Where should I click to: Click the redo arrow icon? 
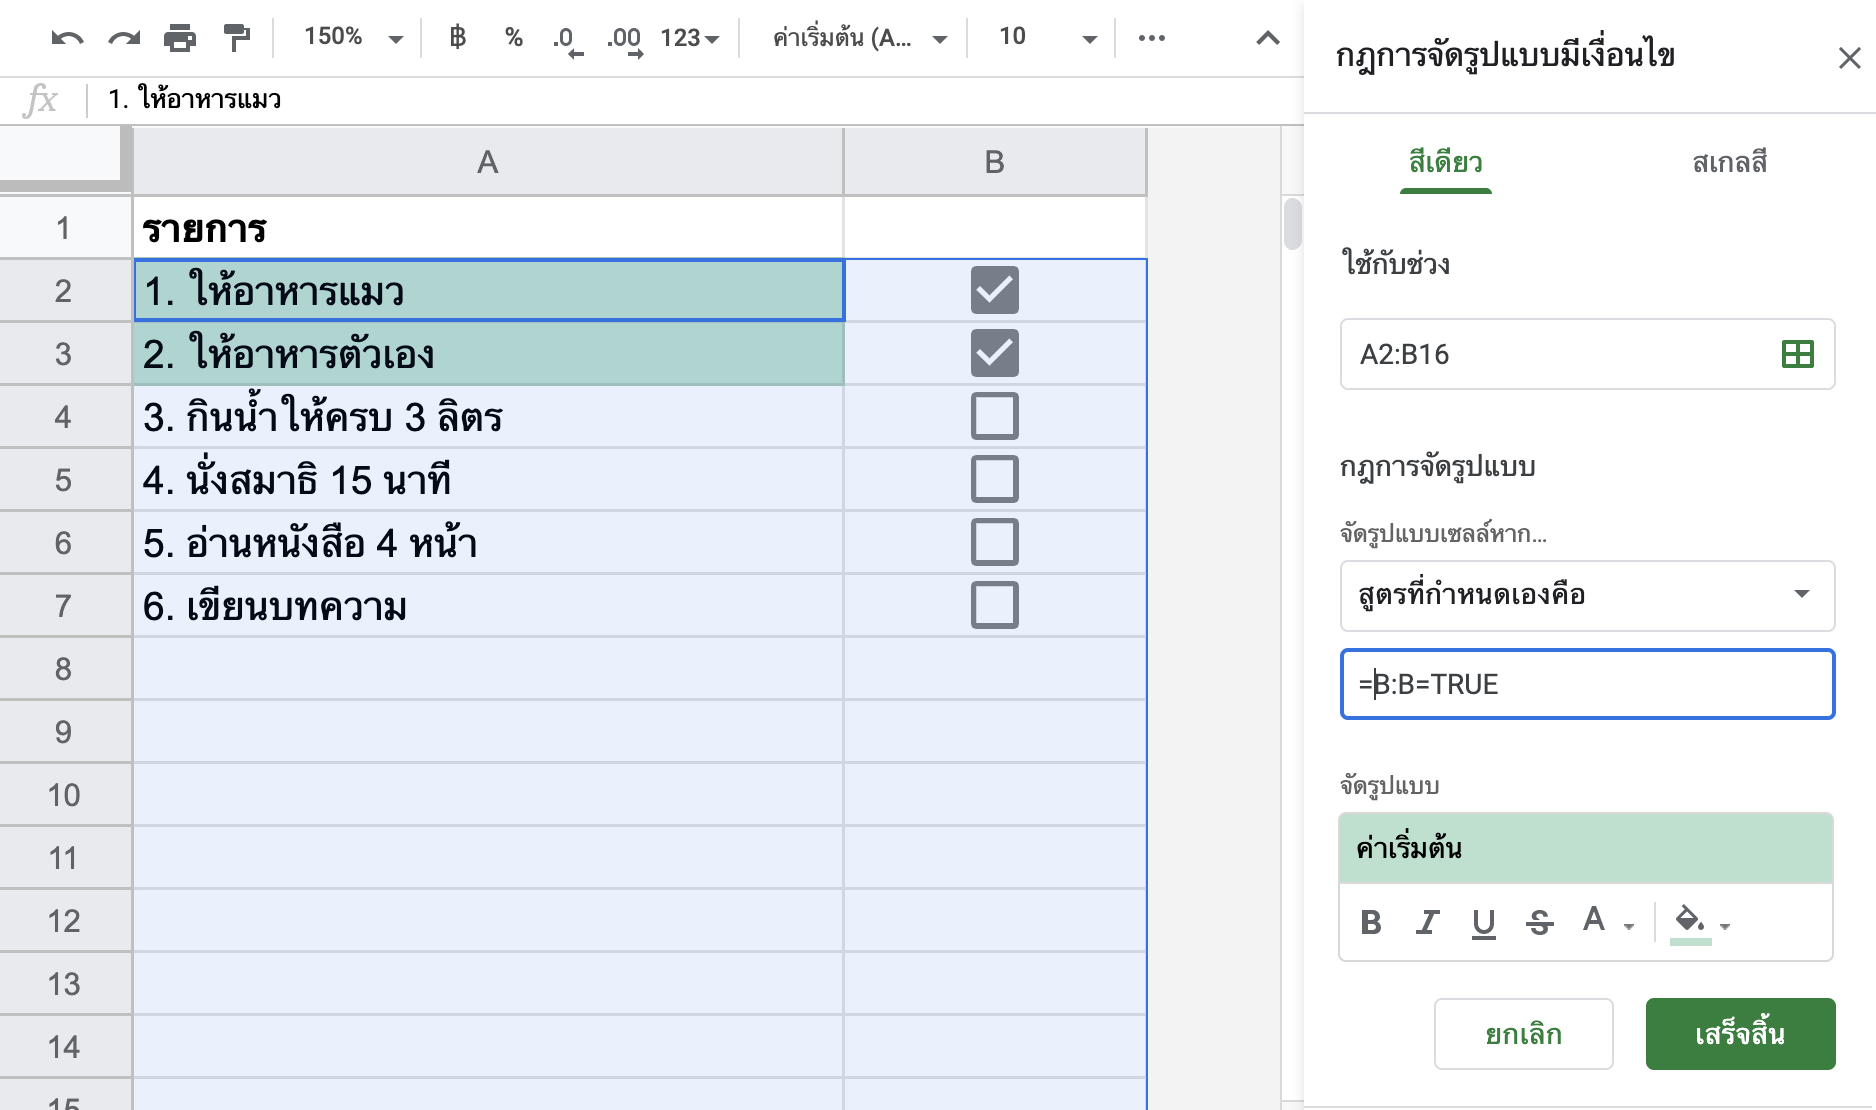pyautogui.click(x=124, y=38)
